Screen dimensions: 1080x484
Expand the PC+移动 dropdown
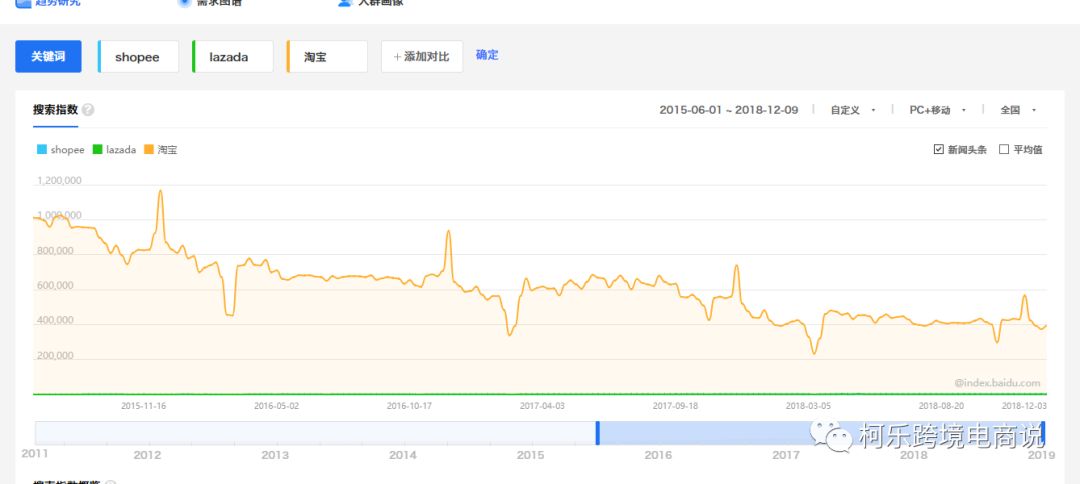click(x=937, y=110)
